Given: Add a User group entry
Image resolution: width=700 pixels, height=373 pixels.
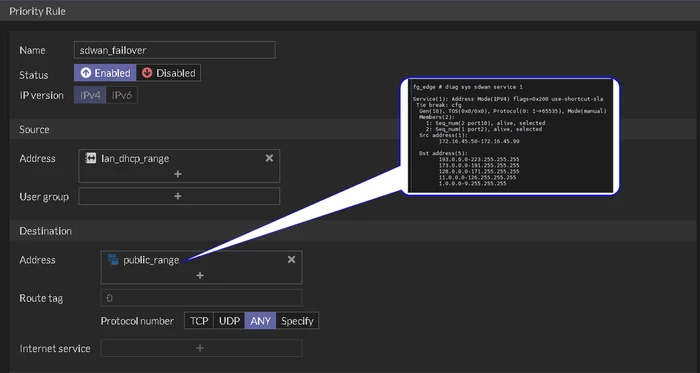Looking at the screenshot, I should [x=179, y=196].
